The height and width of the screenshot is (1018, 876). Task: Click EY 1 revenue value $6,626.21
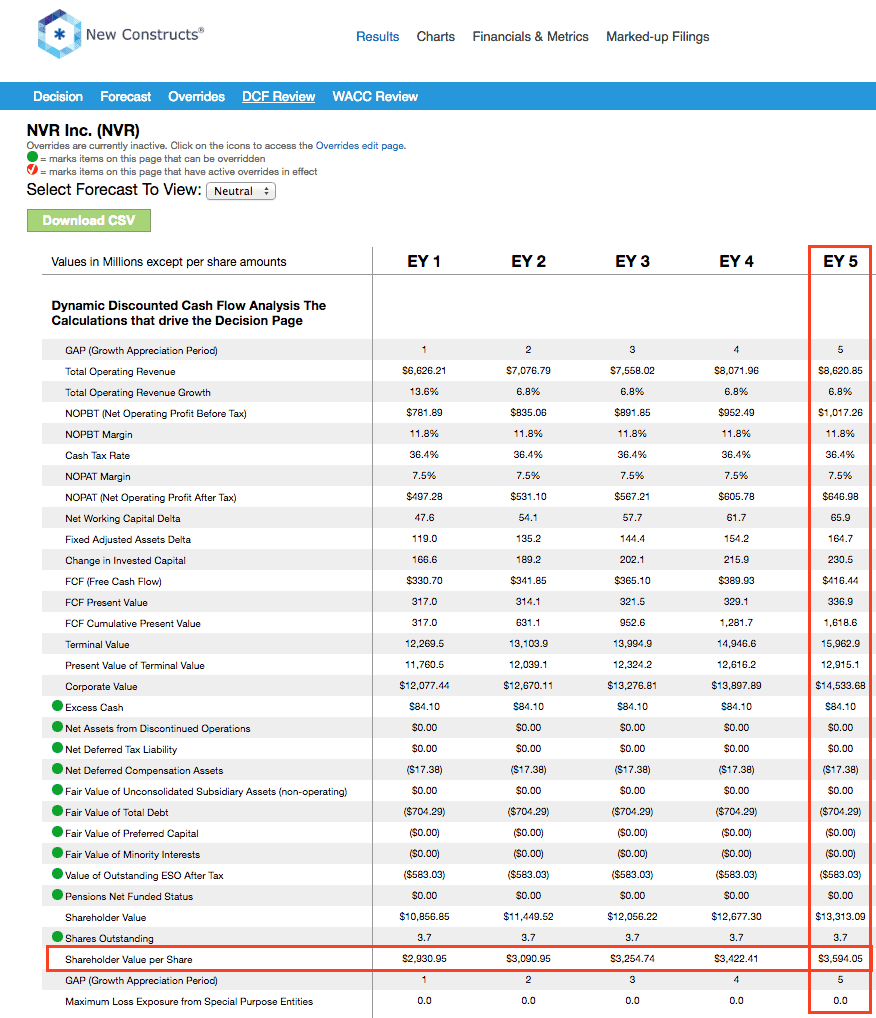coord(424,371)
